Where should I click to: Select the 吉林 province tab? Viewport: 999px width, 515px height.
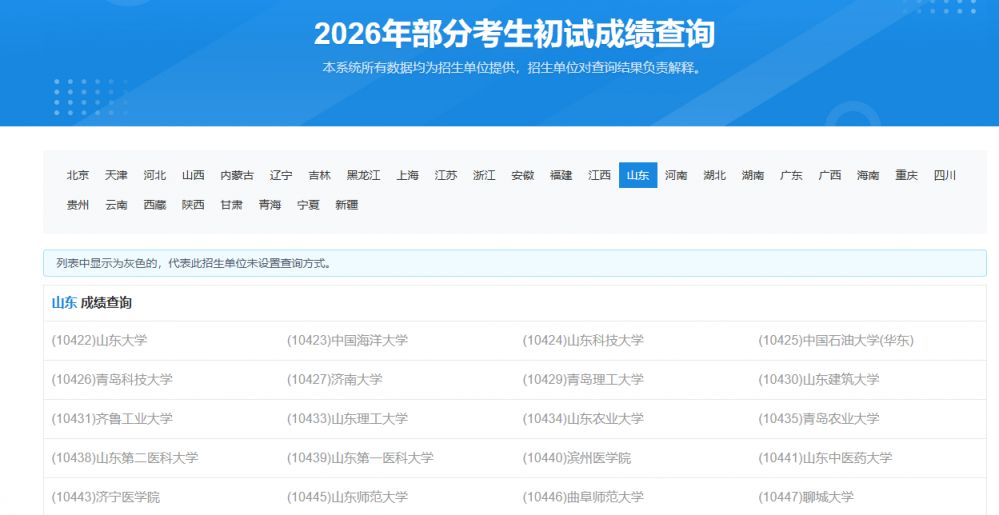(319, 175)
